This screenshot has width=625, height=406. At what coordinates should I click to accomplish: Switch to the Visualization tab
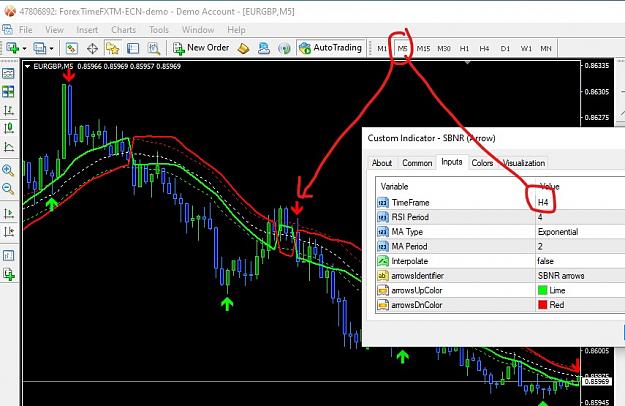click(524, 163)
